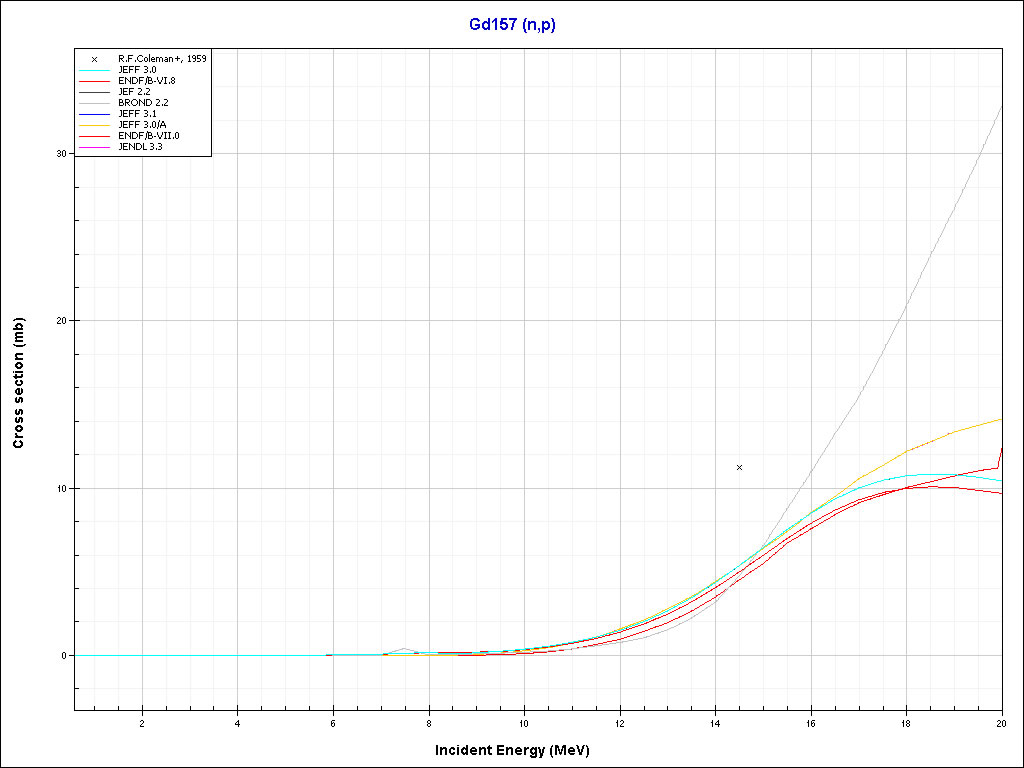Viewport: 1024px width, 768px height.
Task: Click the red ENDF/B-VII.0 legend line
Action: coord(93,135)
